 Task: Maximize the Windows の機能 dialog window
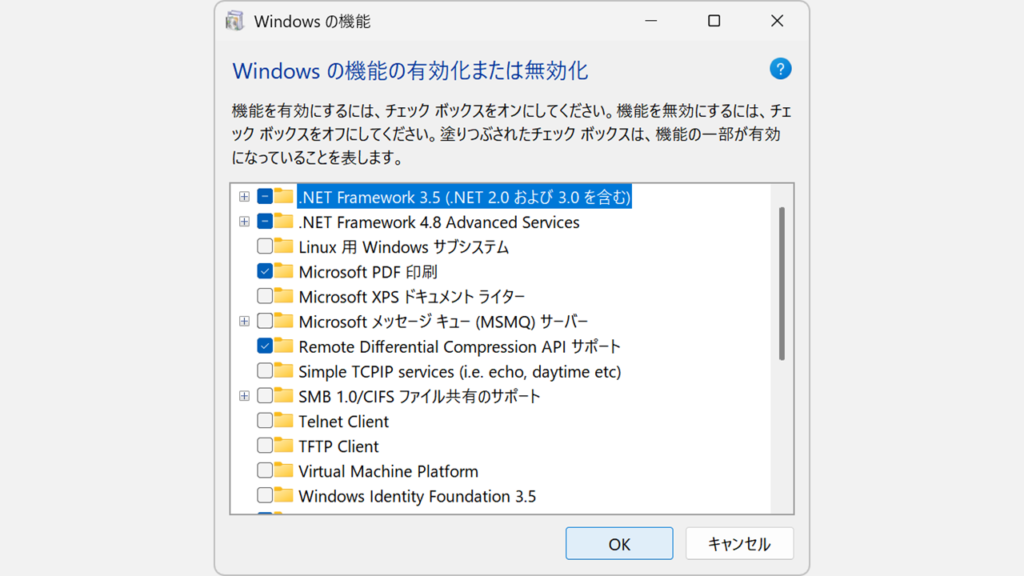(714, 21)
